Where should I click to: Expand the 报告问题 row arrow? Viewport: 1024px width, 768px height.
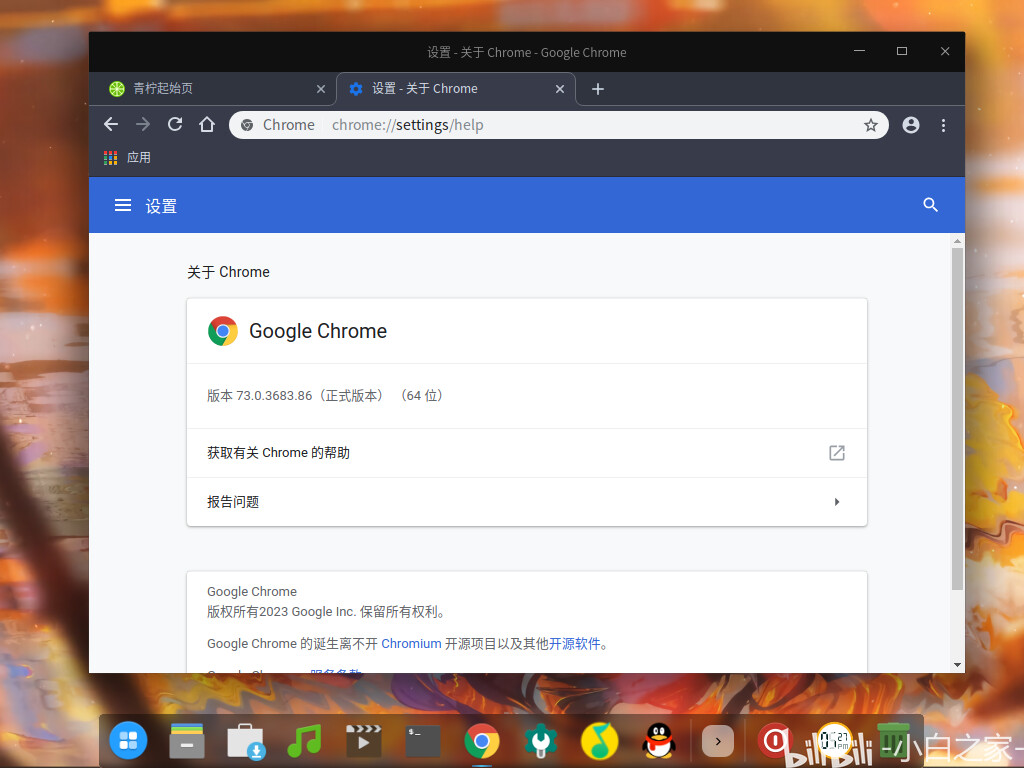pyautogui.click(x=837, y=502)
